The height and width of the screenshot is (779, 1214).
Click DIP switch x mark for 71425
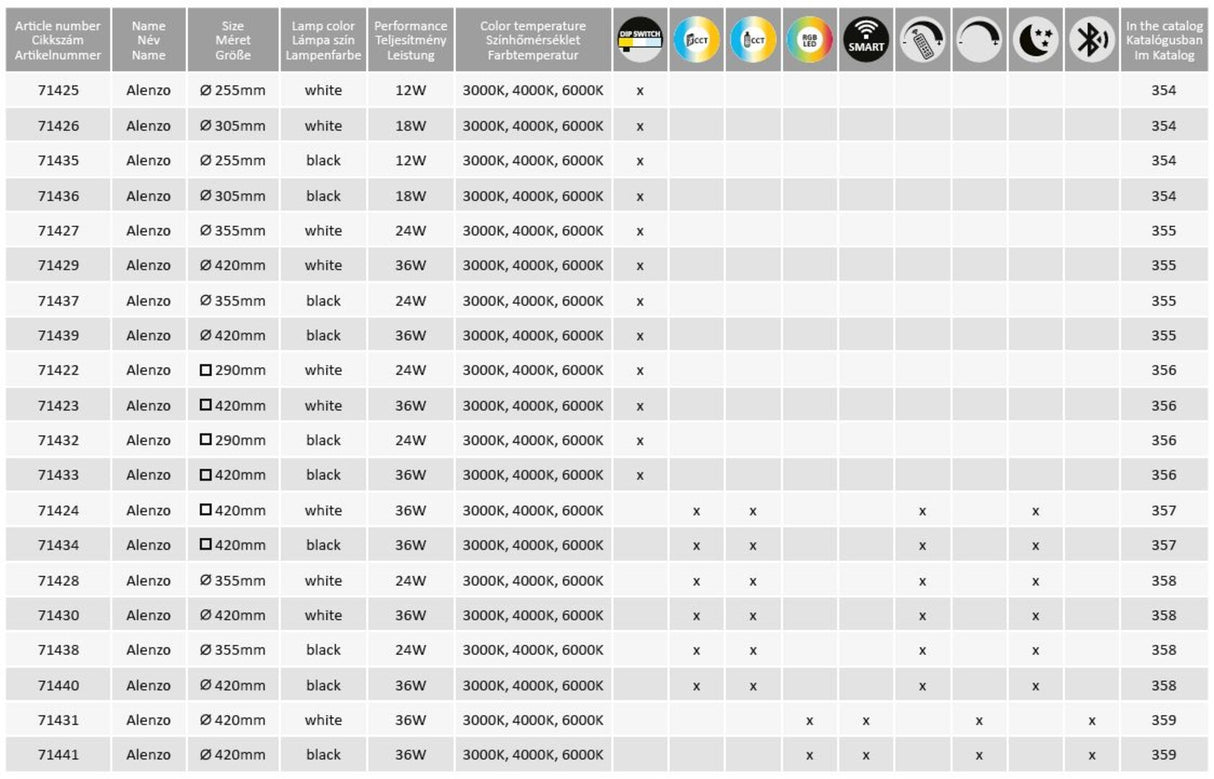click(640, 90)
